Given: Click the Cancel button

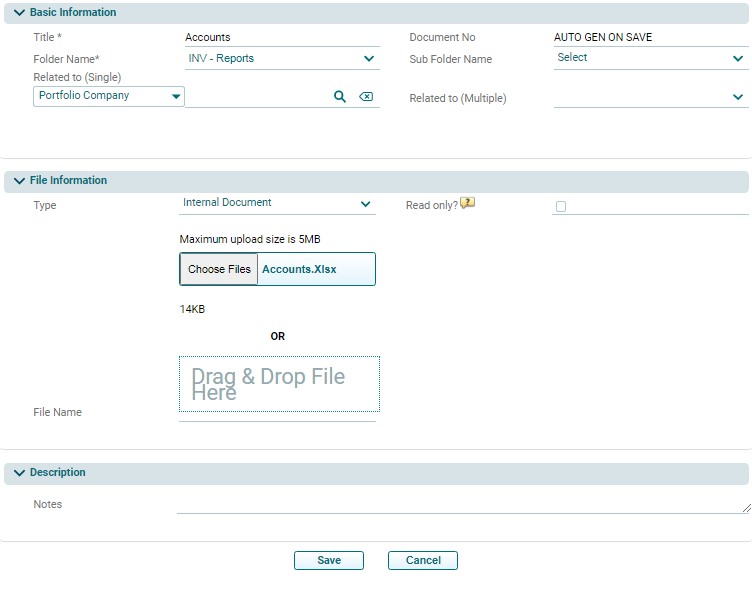Looking at the screenshot, I should point(423,561).
